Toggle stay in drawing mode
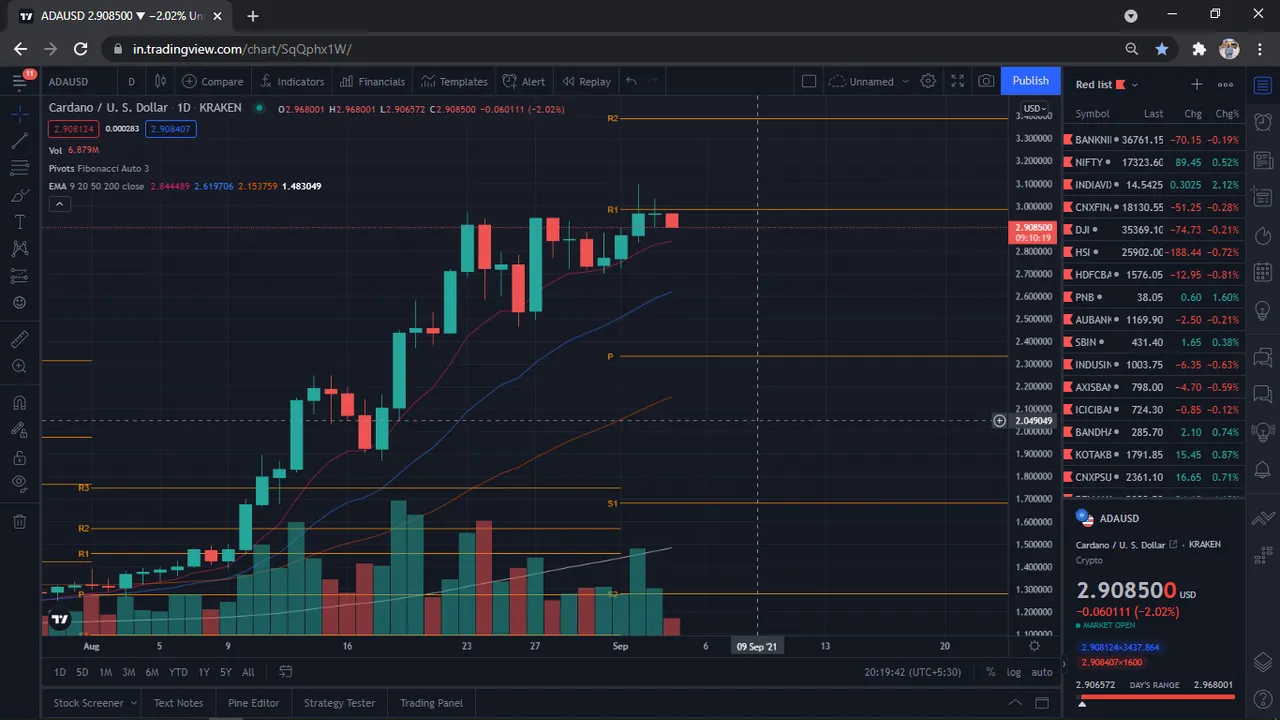The width and height of the screenshot is (1280, 720). pyautogui.click(x=19, y=431)
